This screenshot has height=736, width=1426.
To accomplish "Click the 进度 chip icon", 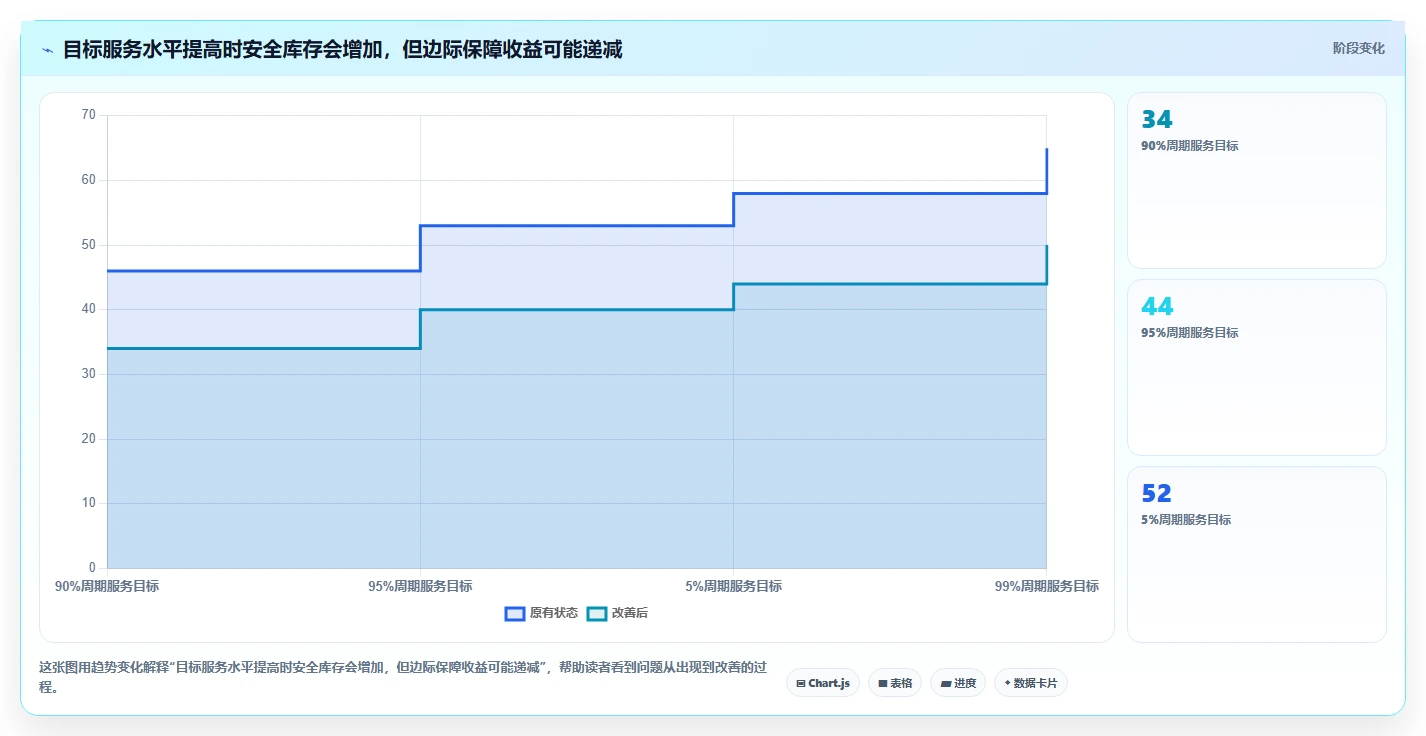I will tap(946, 683).
